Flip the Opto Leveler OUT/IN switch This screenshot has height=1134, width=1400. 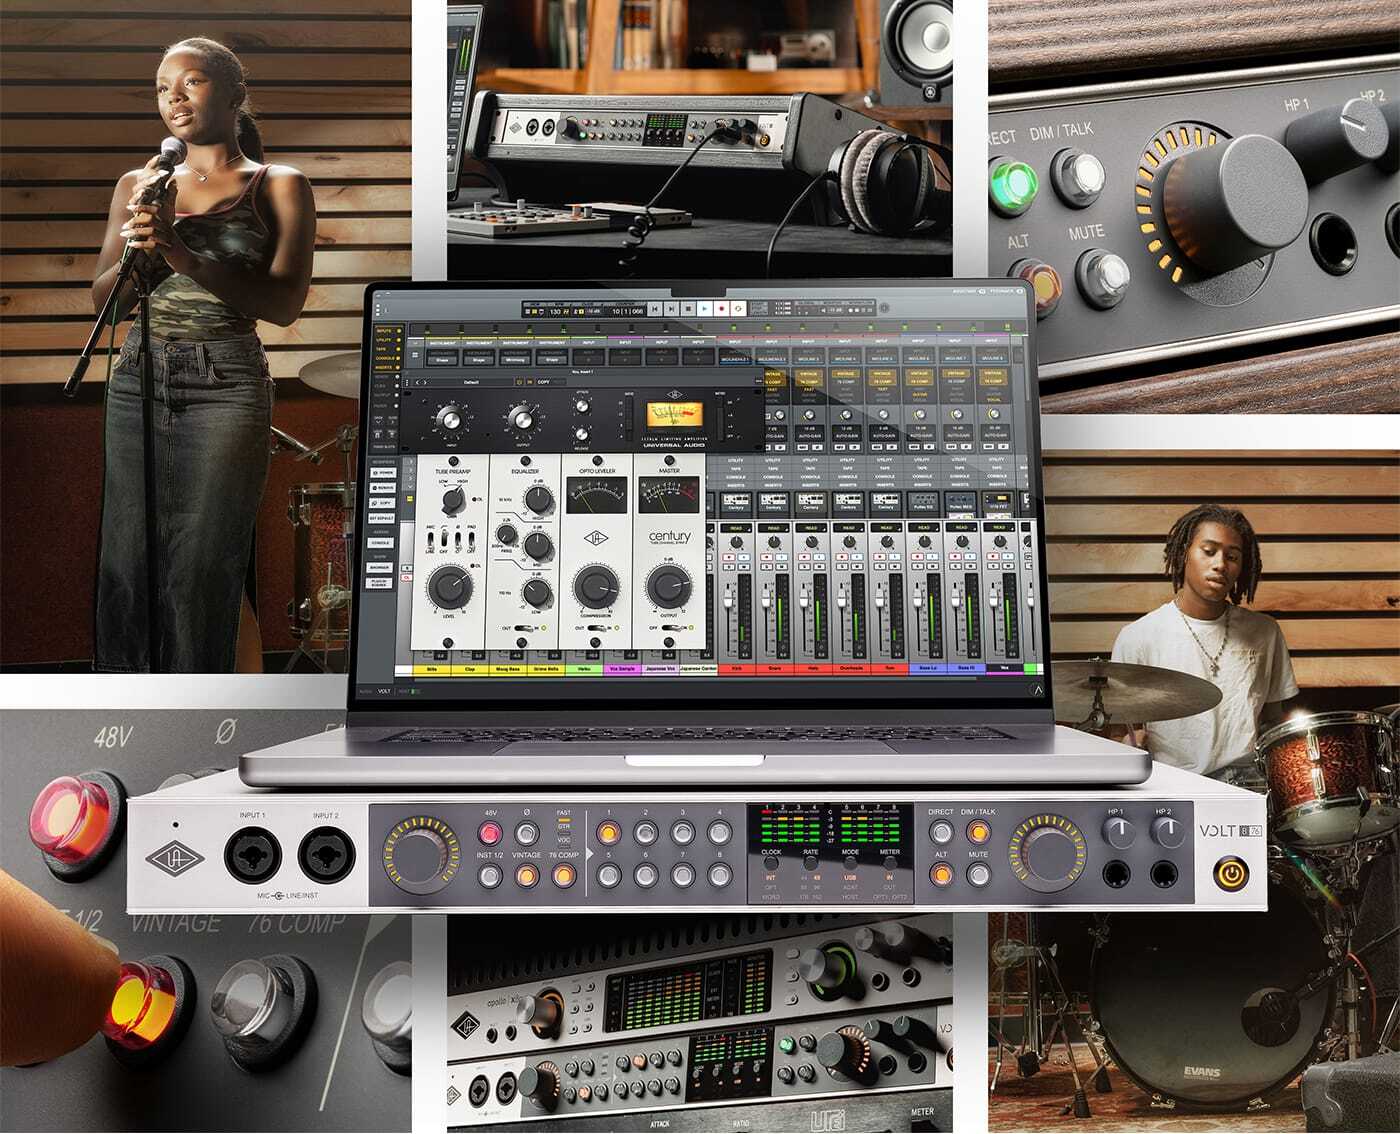(594, 628)
